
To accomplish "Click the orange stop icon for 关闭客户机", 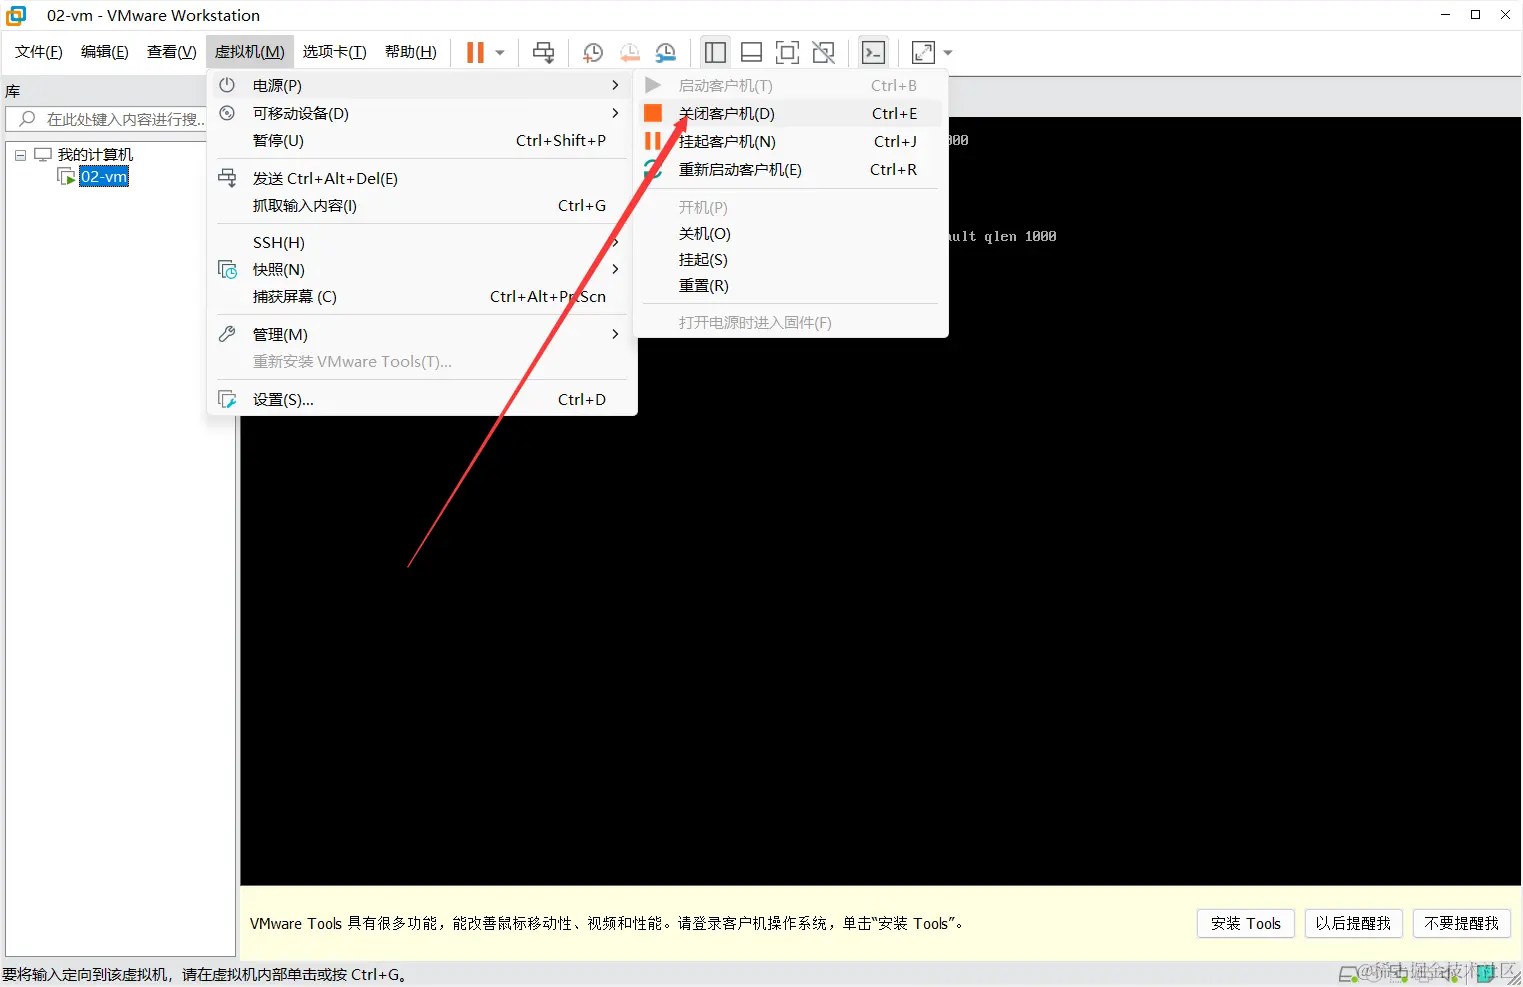I will coord(653,113).
